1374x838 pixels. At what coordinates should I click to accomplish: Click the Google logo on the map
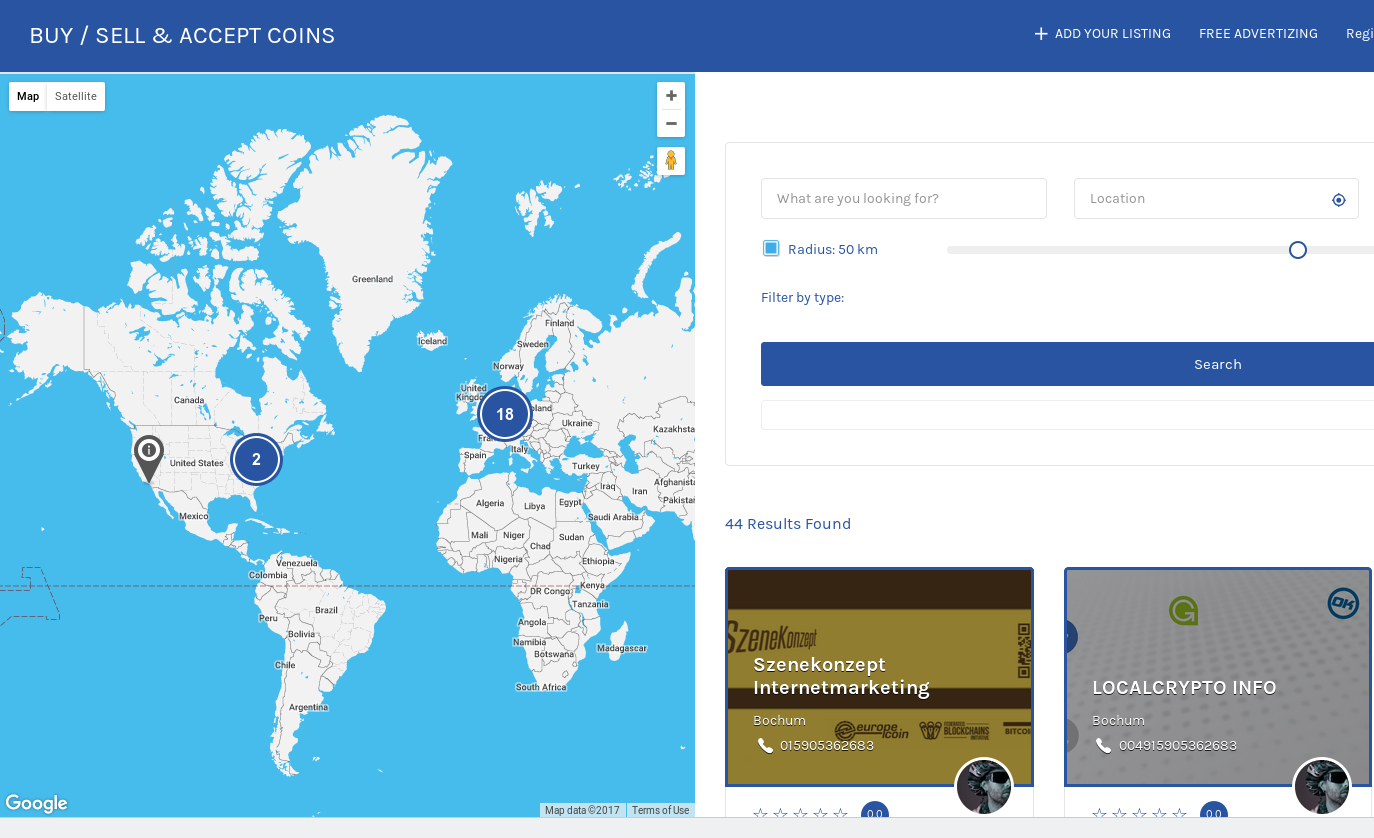coord(36,803)
